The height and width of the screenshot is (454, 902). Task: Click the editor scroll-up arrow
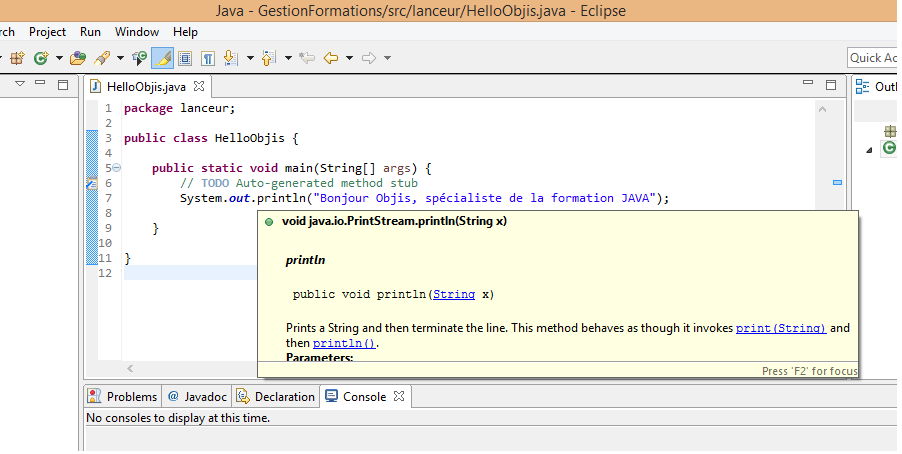tap(823, 109)
